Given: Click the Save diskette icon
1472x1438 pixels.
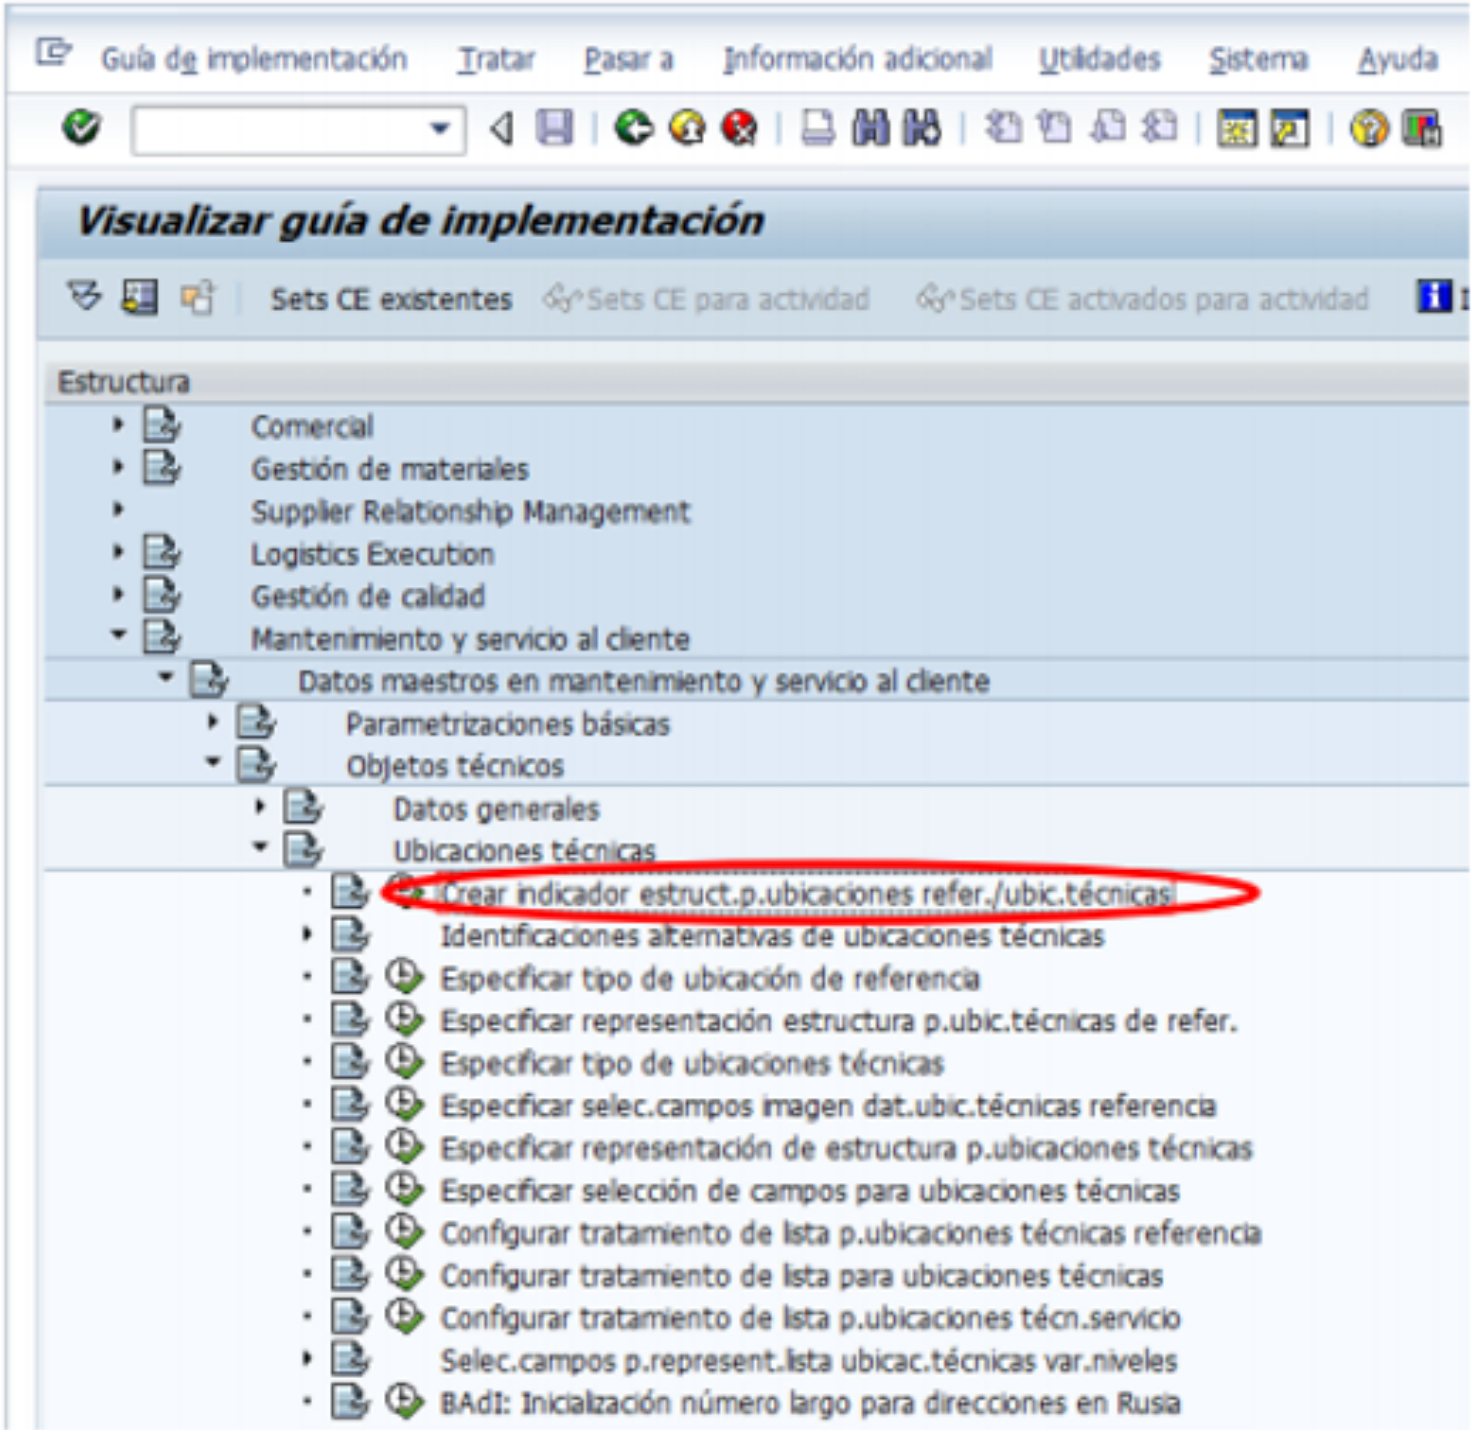Looking at the screenshot, I should click(x=554, y=128).
